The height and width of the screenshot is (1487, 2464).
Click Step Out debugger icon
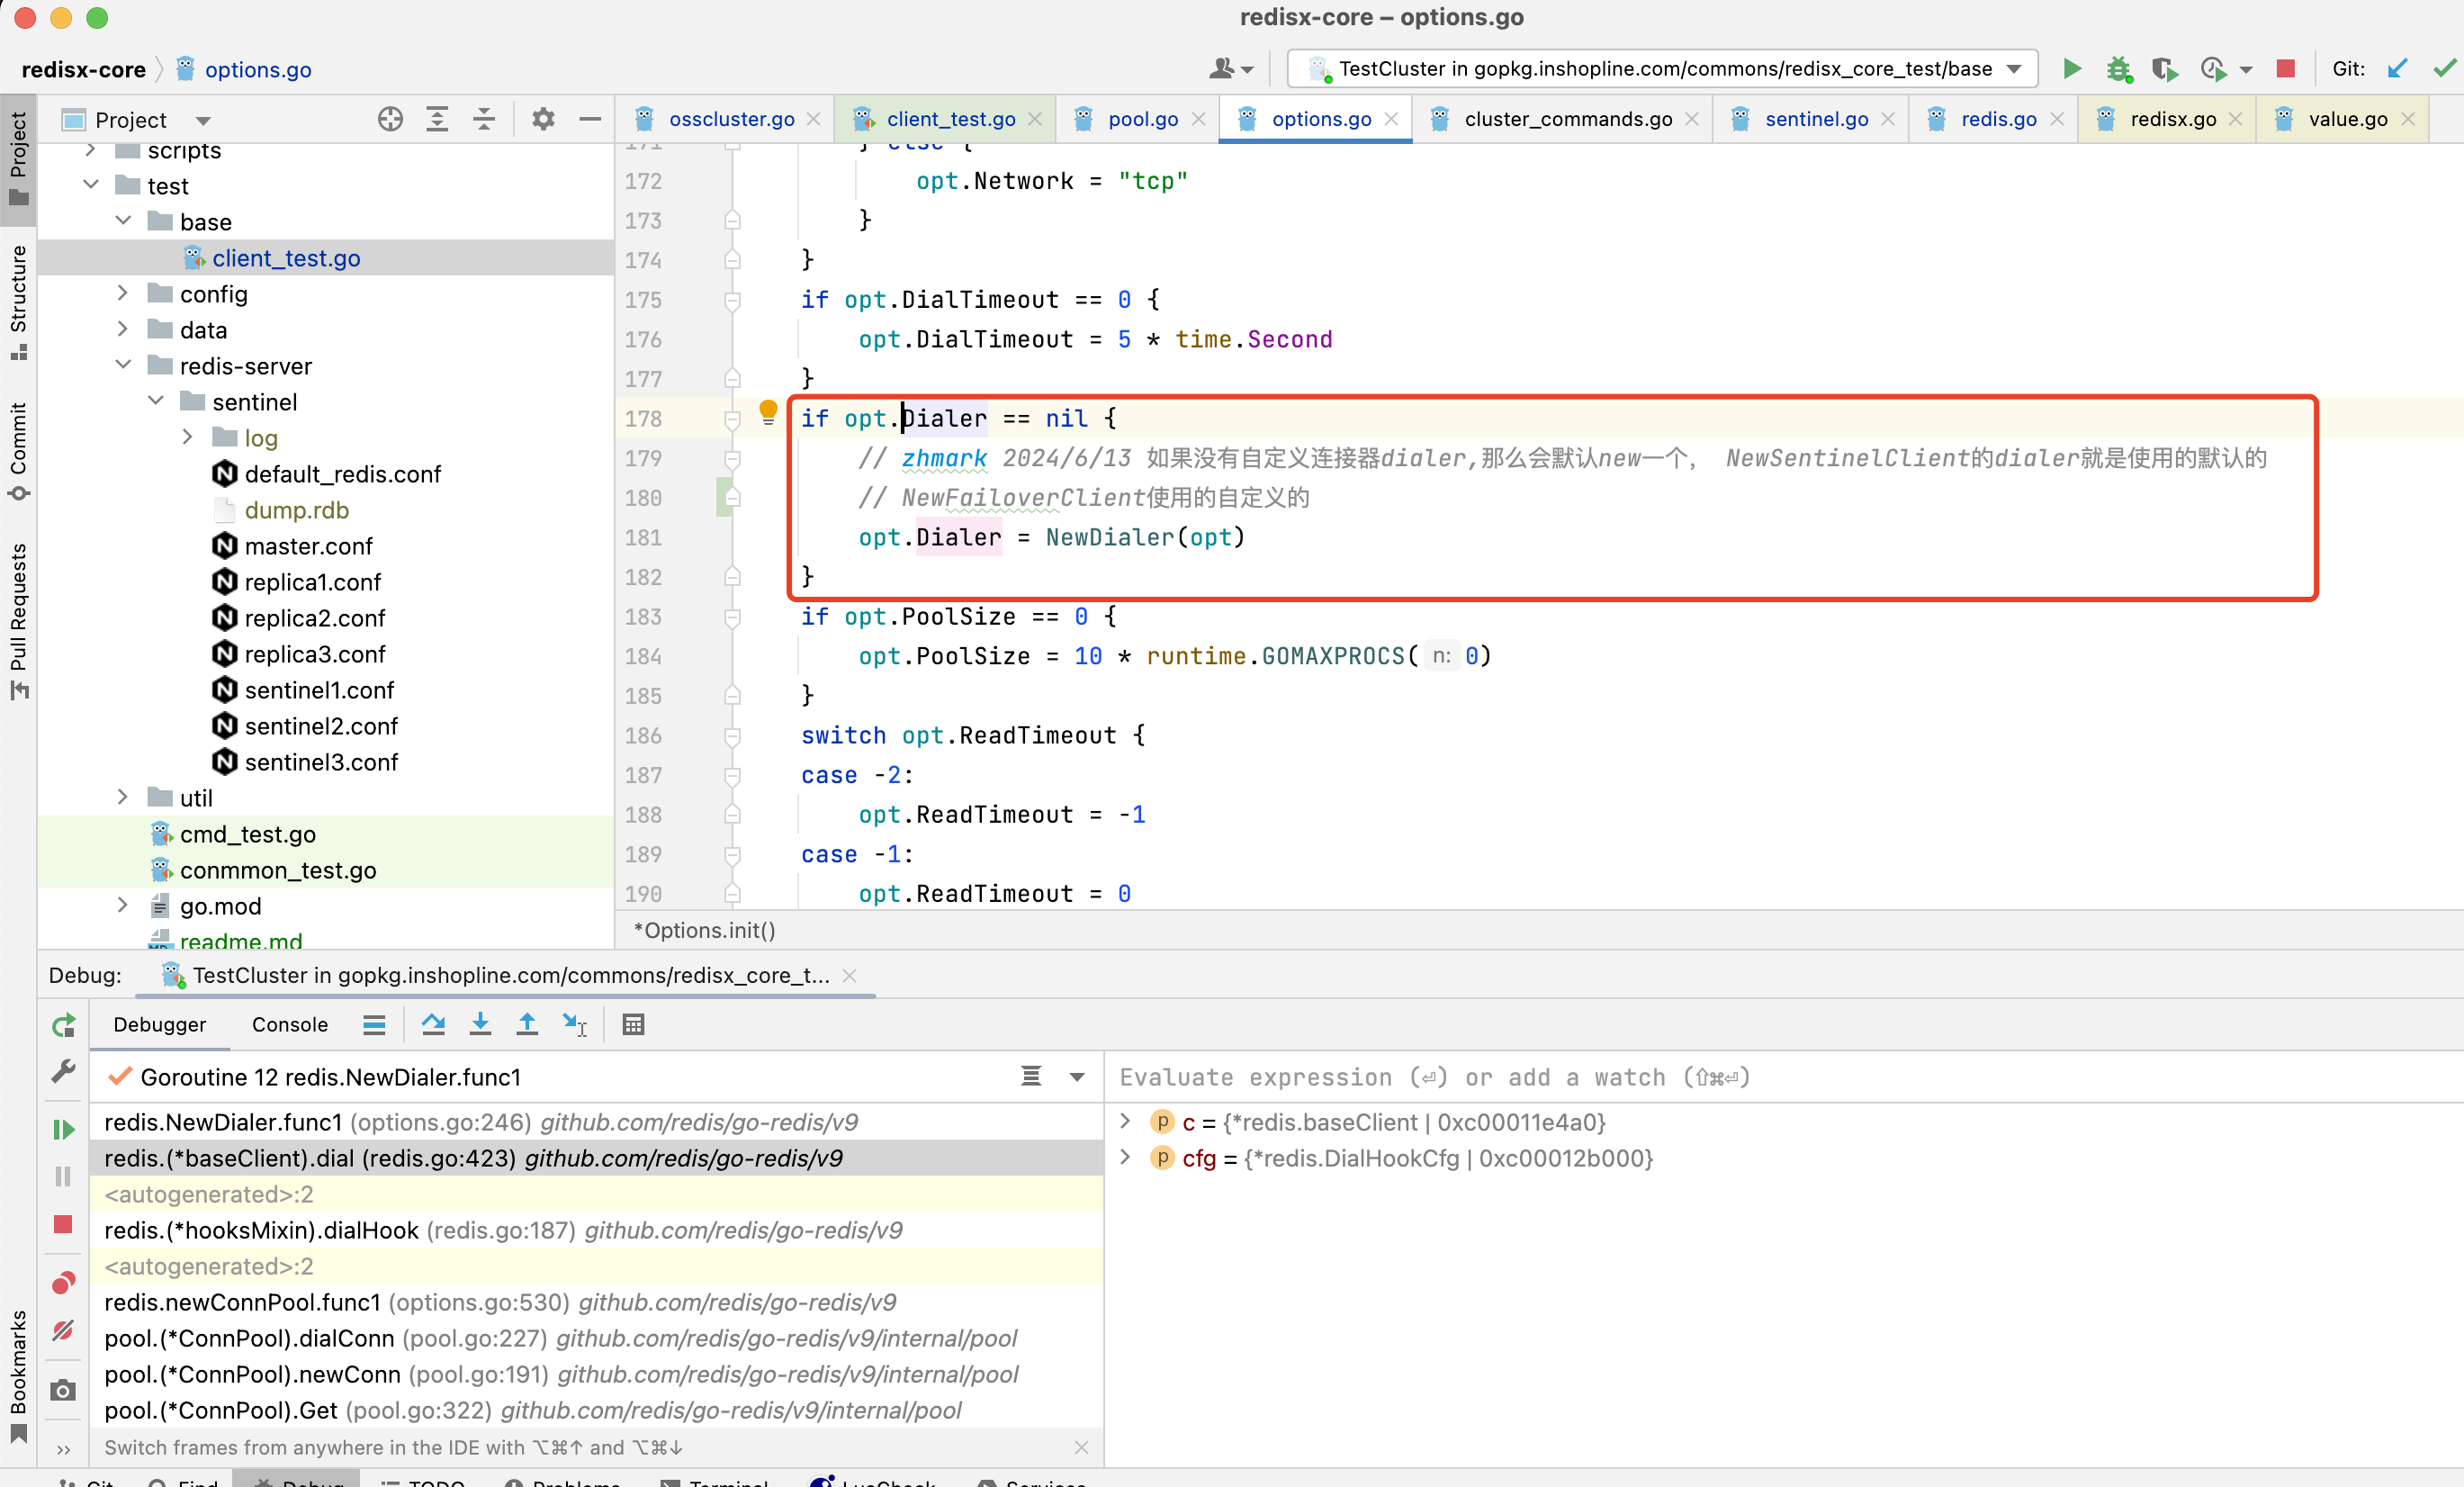pyautogui.click(x=527, y=1024)
